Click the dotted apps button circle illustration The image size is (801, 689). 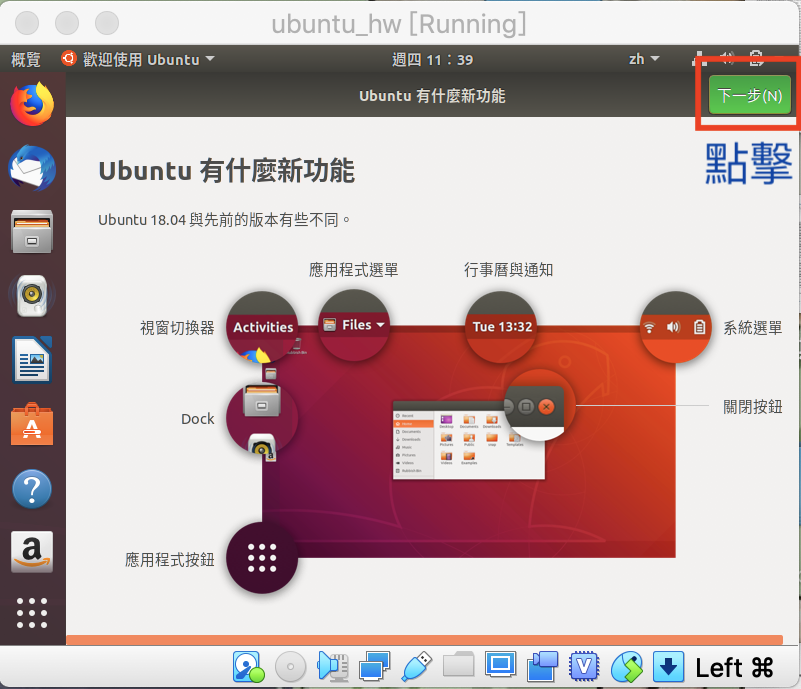pos(262,558)
